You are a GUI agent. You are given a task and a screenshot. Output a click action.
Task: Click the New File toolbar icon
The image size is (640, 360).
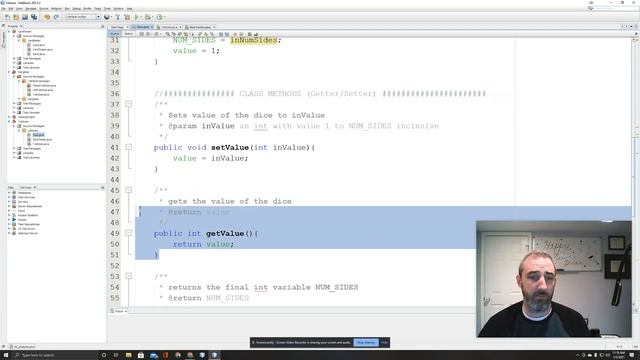[x=7, y=17]
